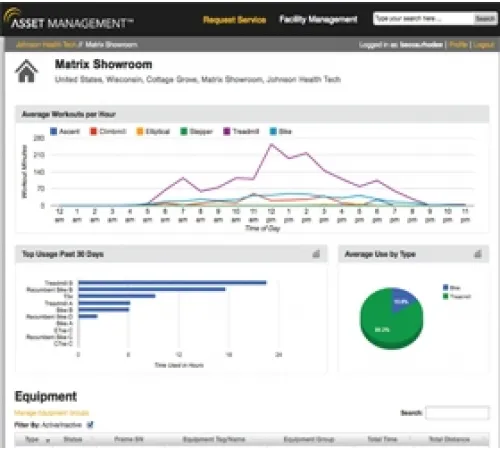
Task: Sort equipment table by Type column arrow
Action: (x=48, y=440)
